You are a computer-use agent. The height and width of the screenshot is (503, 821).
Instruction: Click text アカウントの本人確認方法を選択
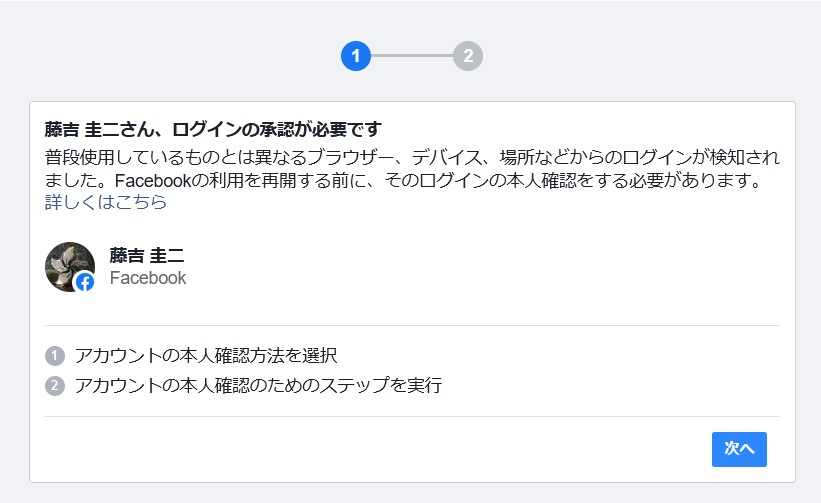(206, 356)
